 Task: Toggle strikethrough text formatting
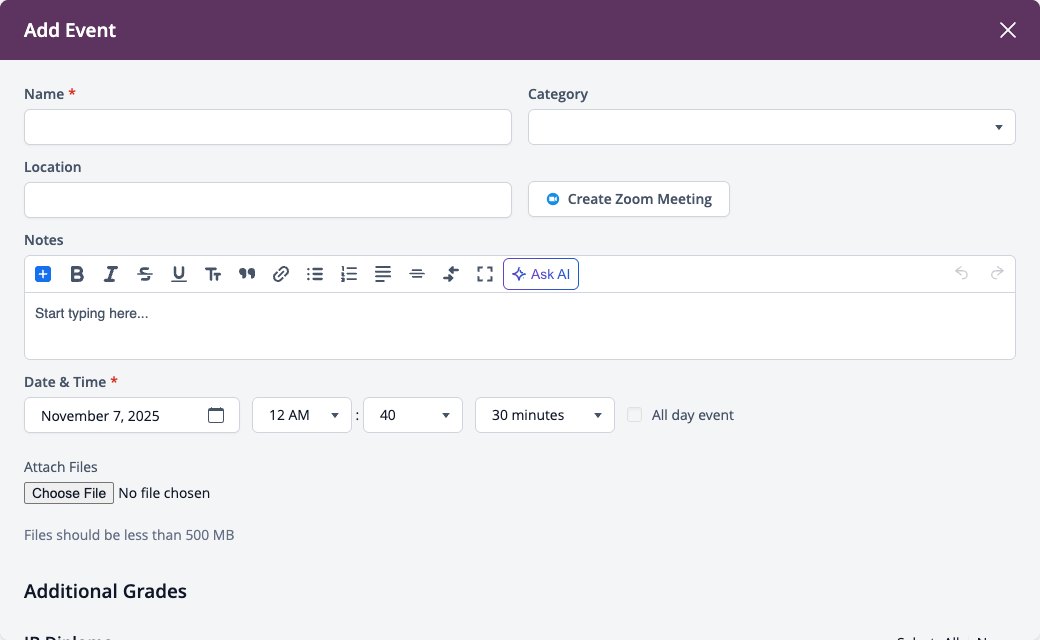coord(145,274)
